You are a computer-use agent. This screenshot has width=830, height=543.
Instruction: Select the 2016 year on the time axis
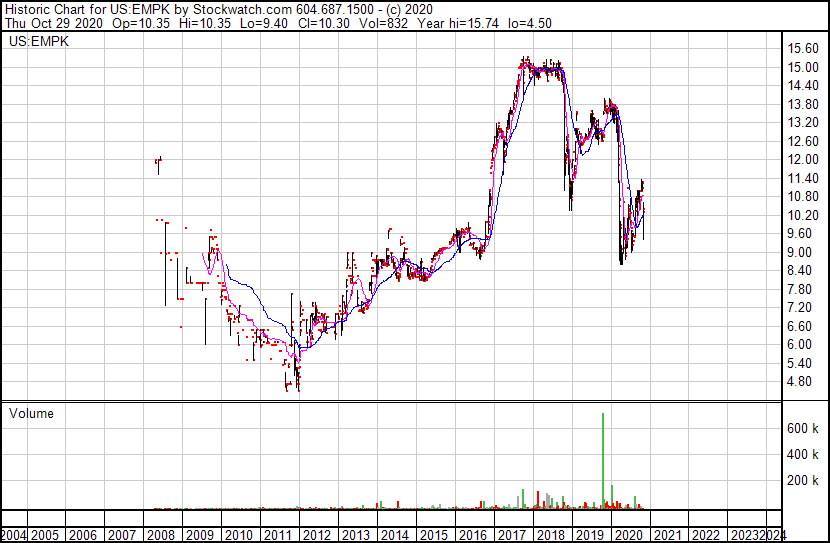tap(472, 534)
